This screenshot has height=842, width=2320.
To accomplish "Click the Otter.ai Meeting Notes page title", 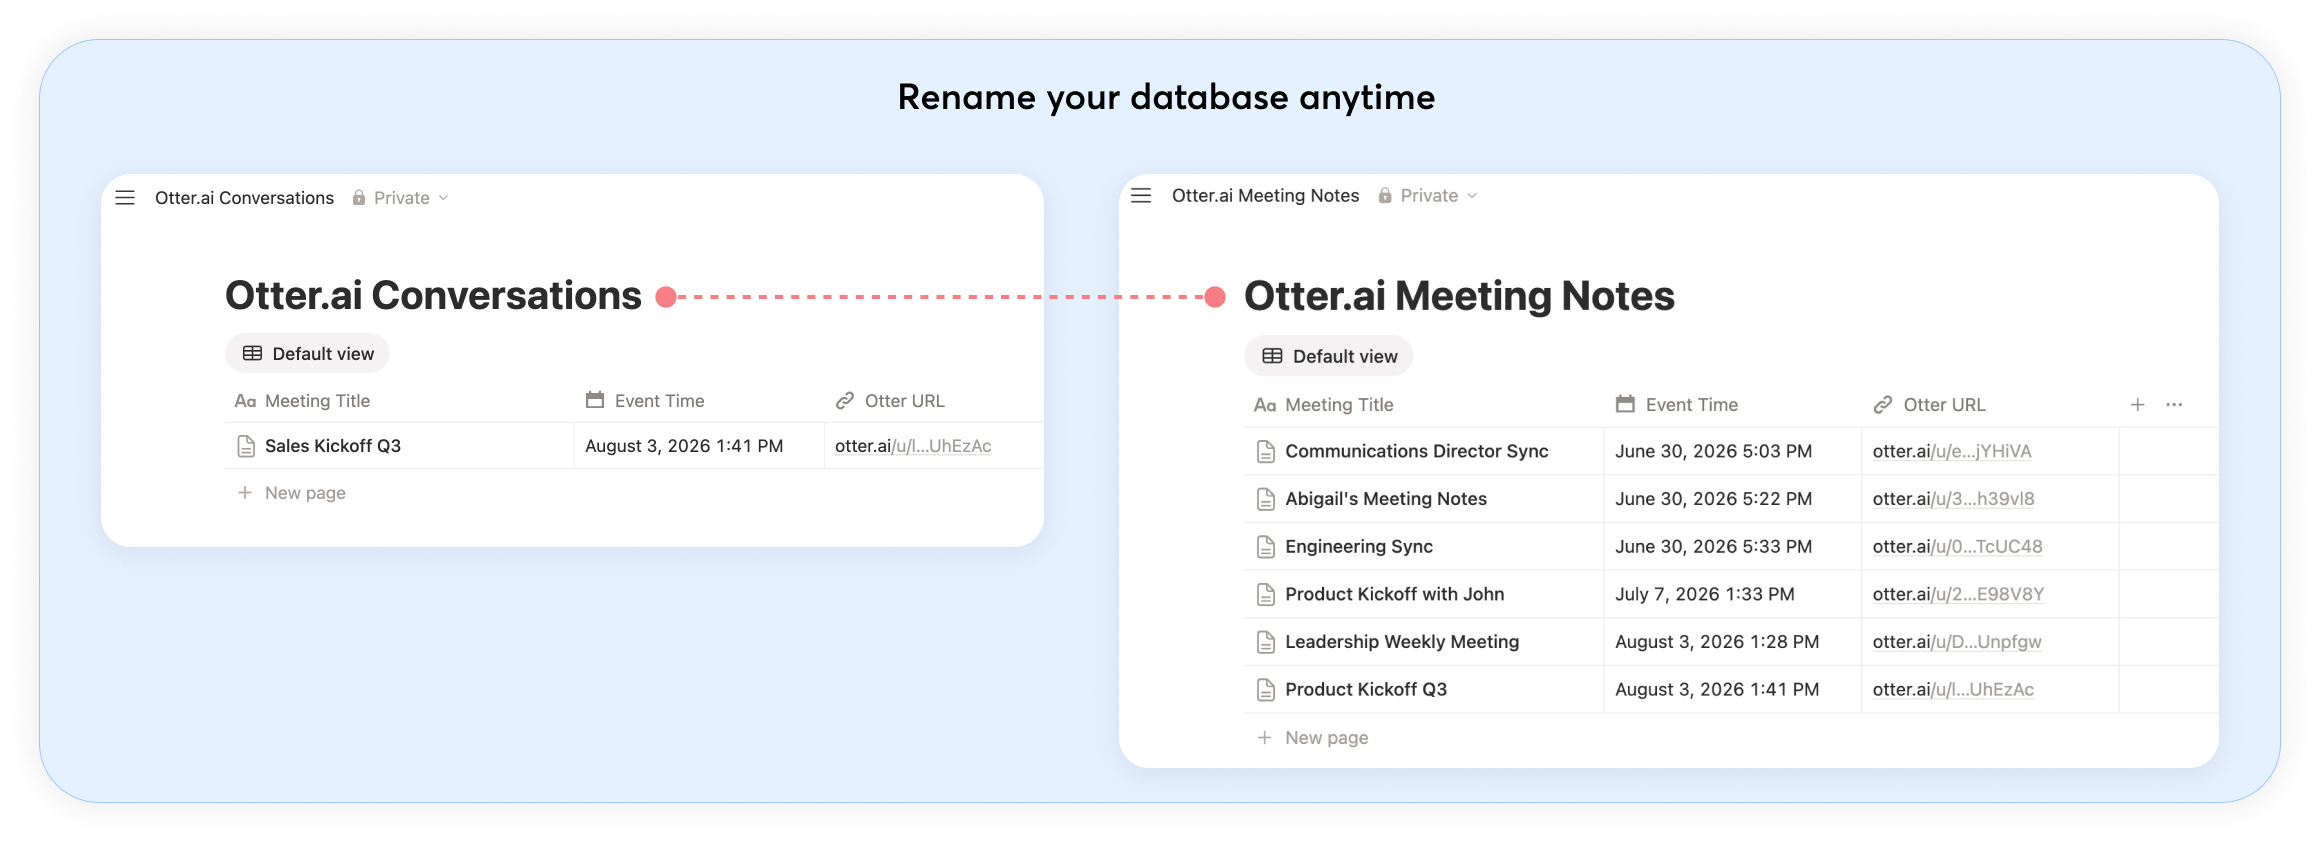I will (x=1459, y=296).
